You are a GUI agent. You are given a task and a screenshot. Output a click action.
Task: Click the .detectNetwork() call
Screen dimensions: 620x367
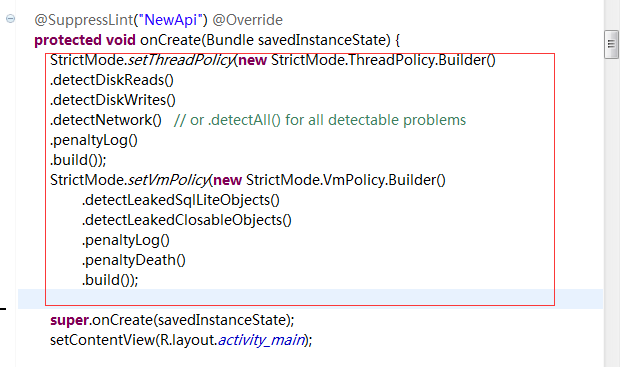[x=106, y=120]
